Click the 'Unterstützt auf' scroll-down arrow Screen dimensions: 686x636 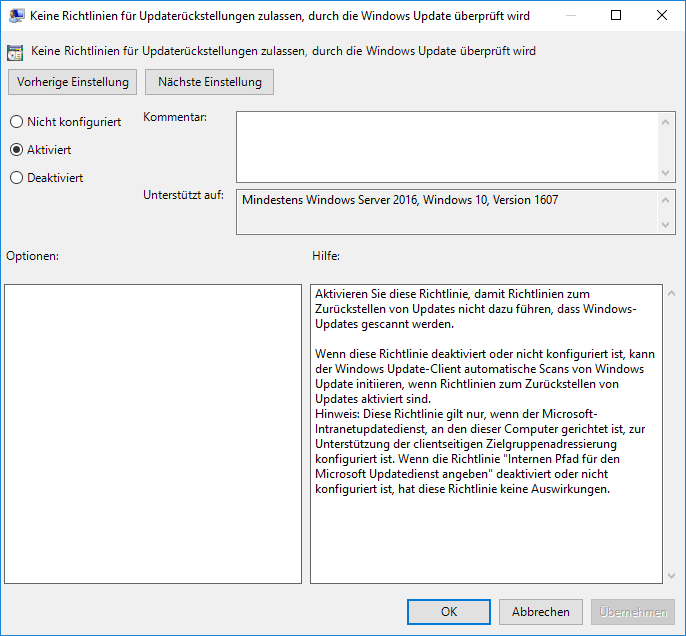[x=668, y=226]
